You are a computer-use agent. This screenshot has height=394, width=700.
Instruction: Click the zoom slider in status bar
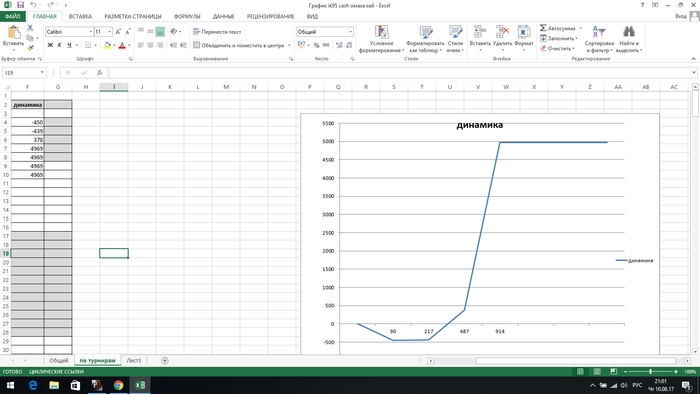[650, 371]
